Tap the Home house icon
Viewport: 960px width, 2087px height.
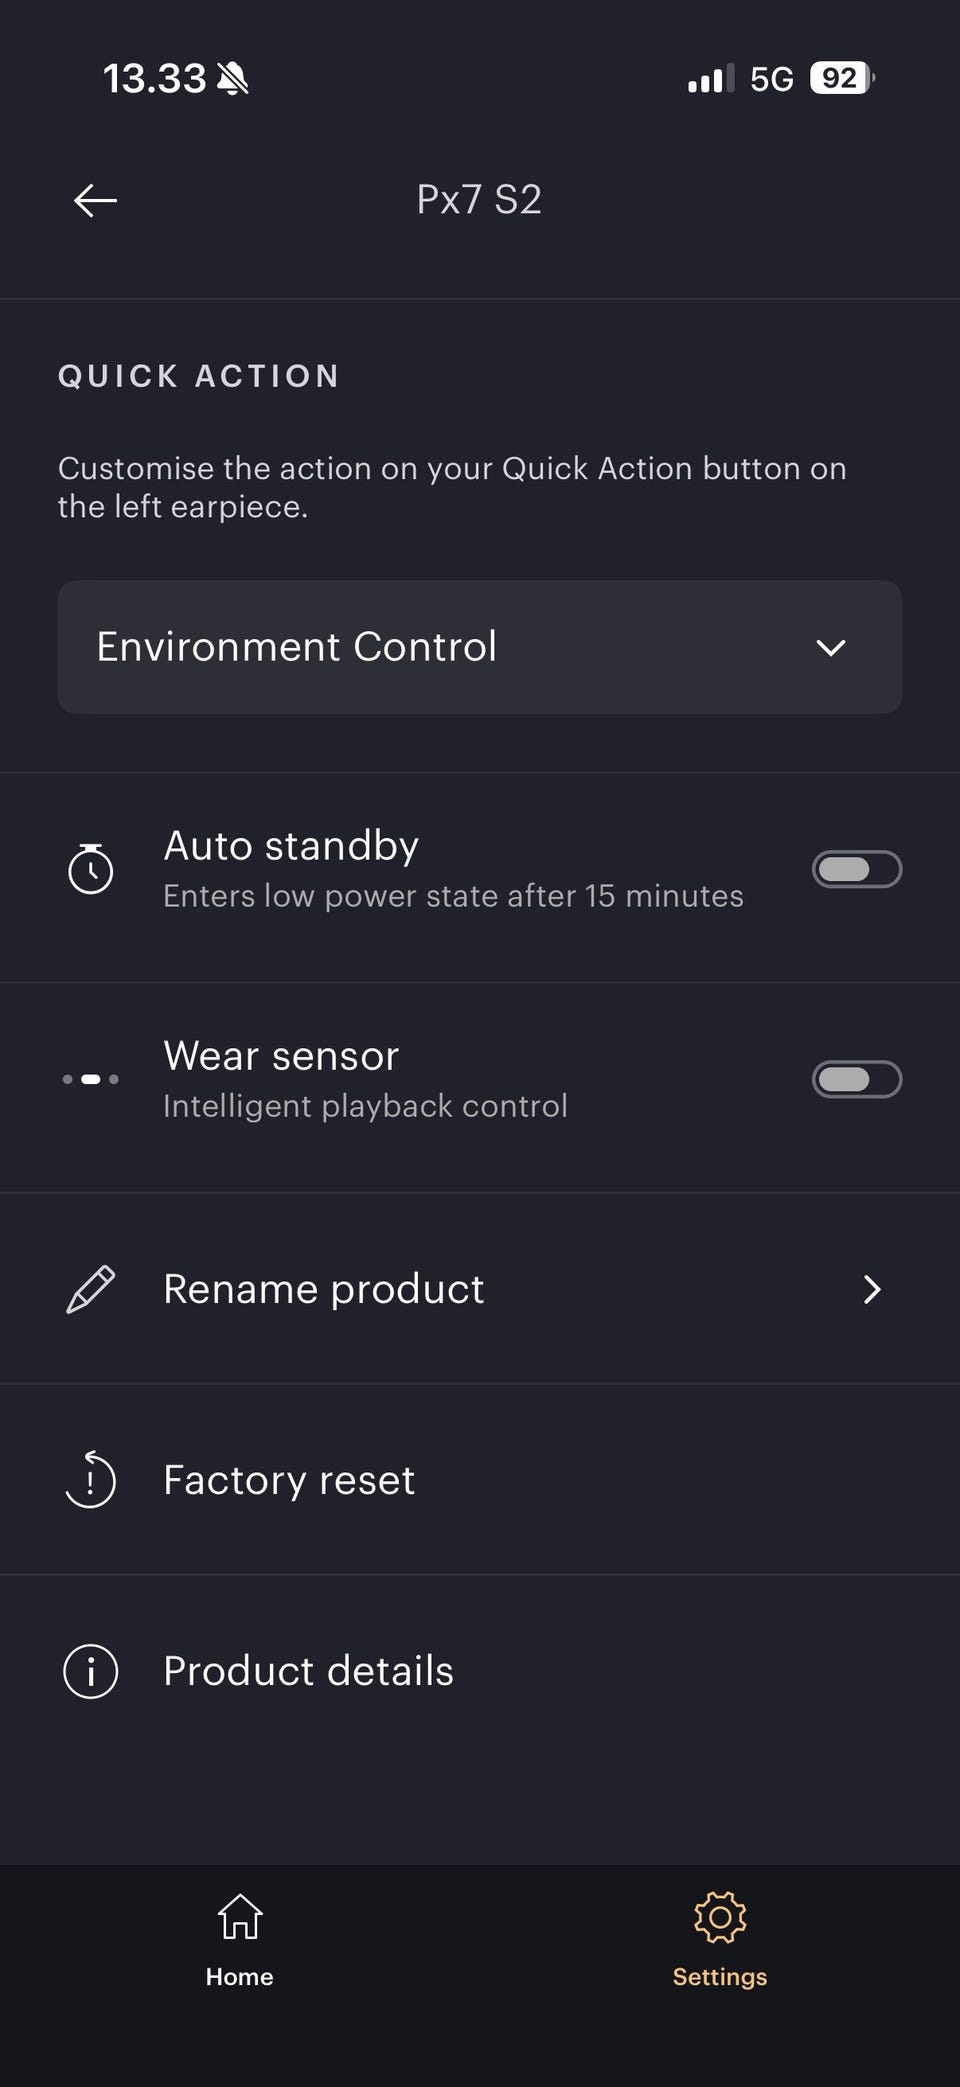click(240, 1917)
